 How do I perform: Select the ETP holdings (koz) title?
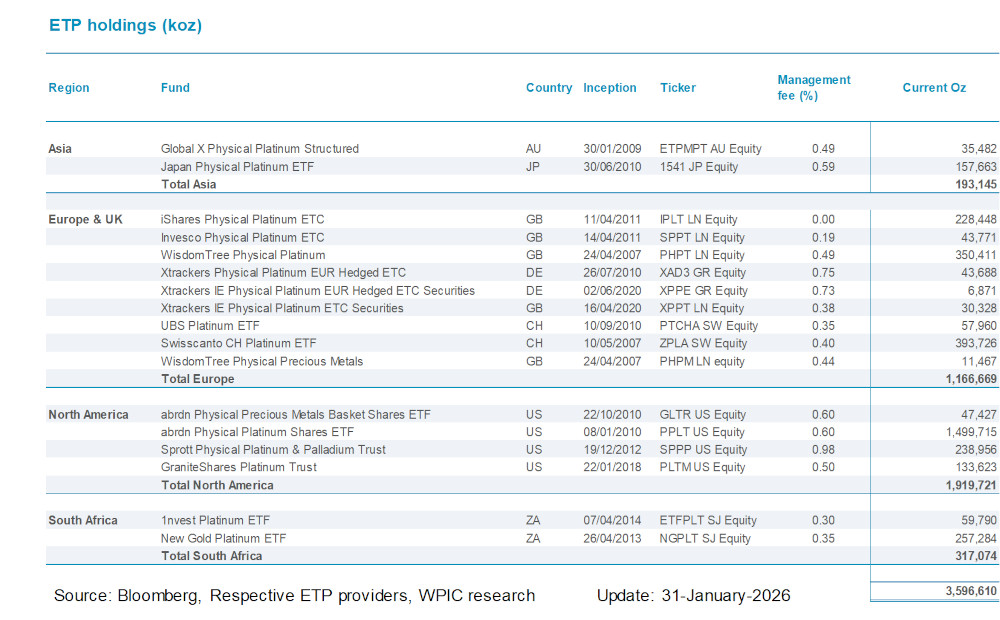(x=125, y=25)
